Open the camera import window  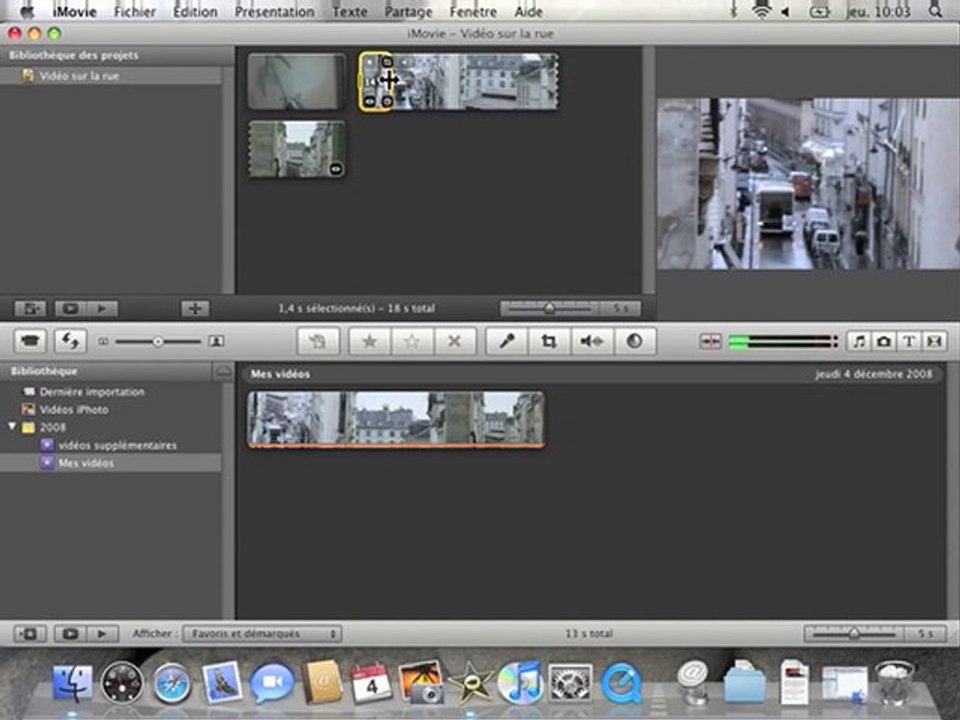click(x=29, y=341)
